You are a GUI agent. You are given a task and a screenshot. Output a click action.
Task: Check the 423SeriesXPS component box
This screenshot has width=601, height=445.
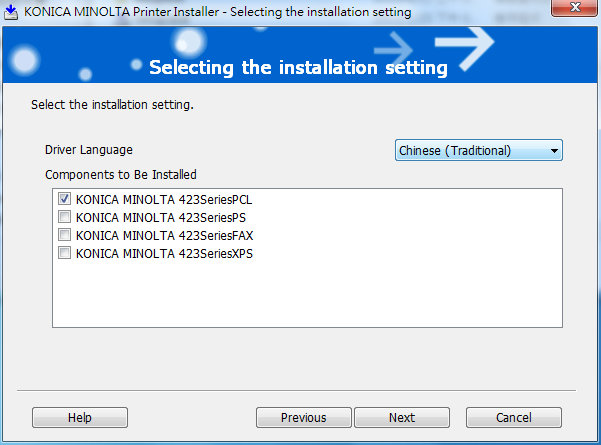[x=64, y=253]
